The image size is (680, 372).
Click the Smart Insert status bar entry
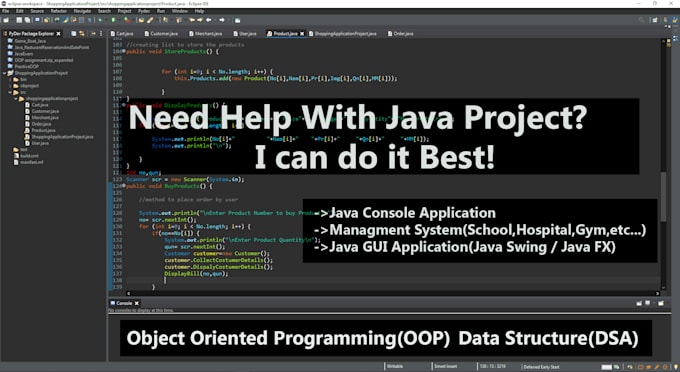click(x=446, y=366)
